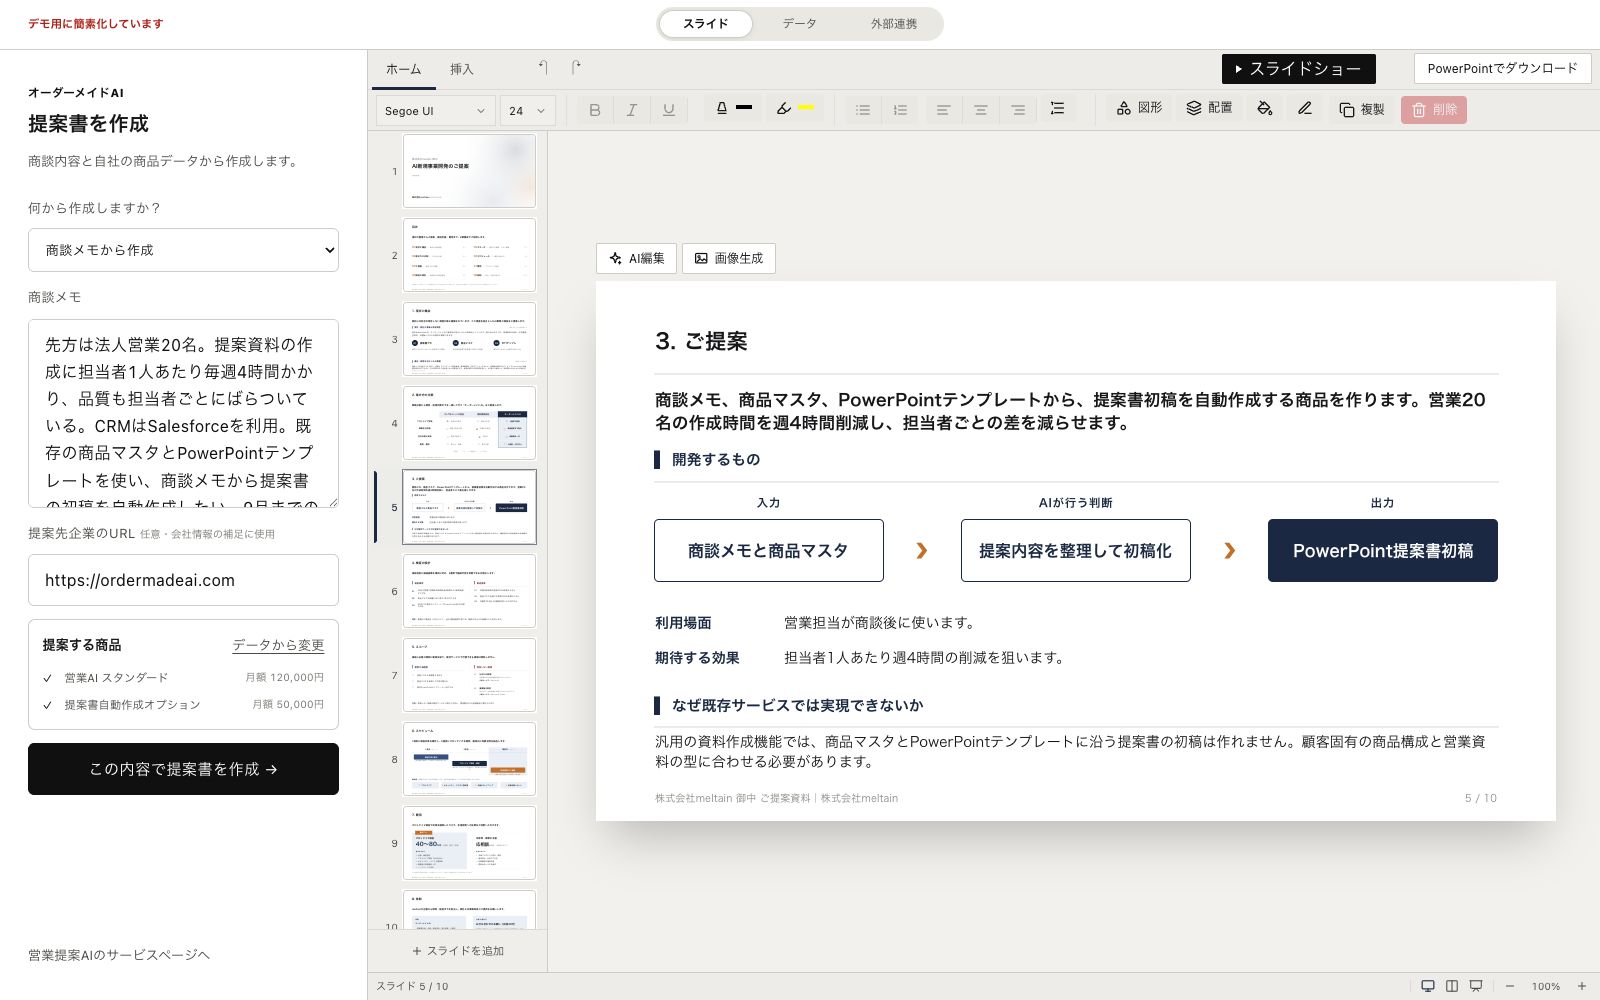Select slide 8 thumbnail
This screenshot has height=1000, width=1600.
(x=469, y=759)
